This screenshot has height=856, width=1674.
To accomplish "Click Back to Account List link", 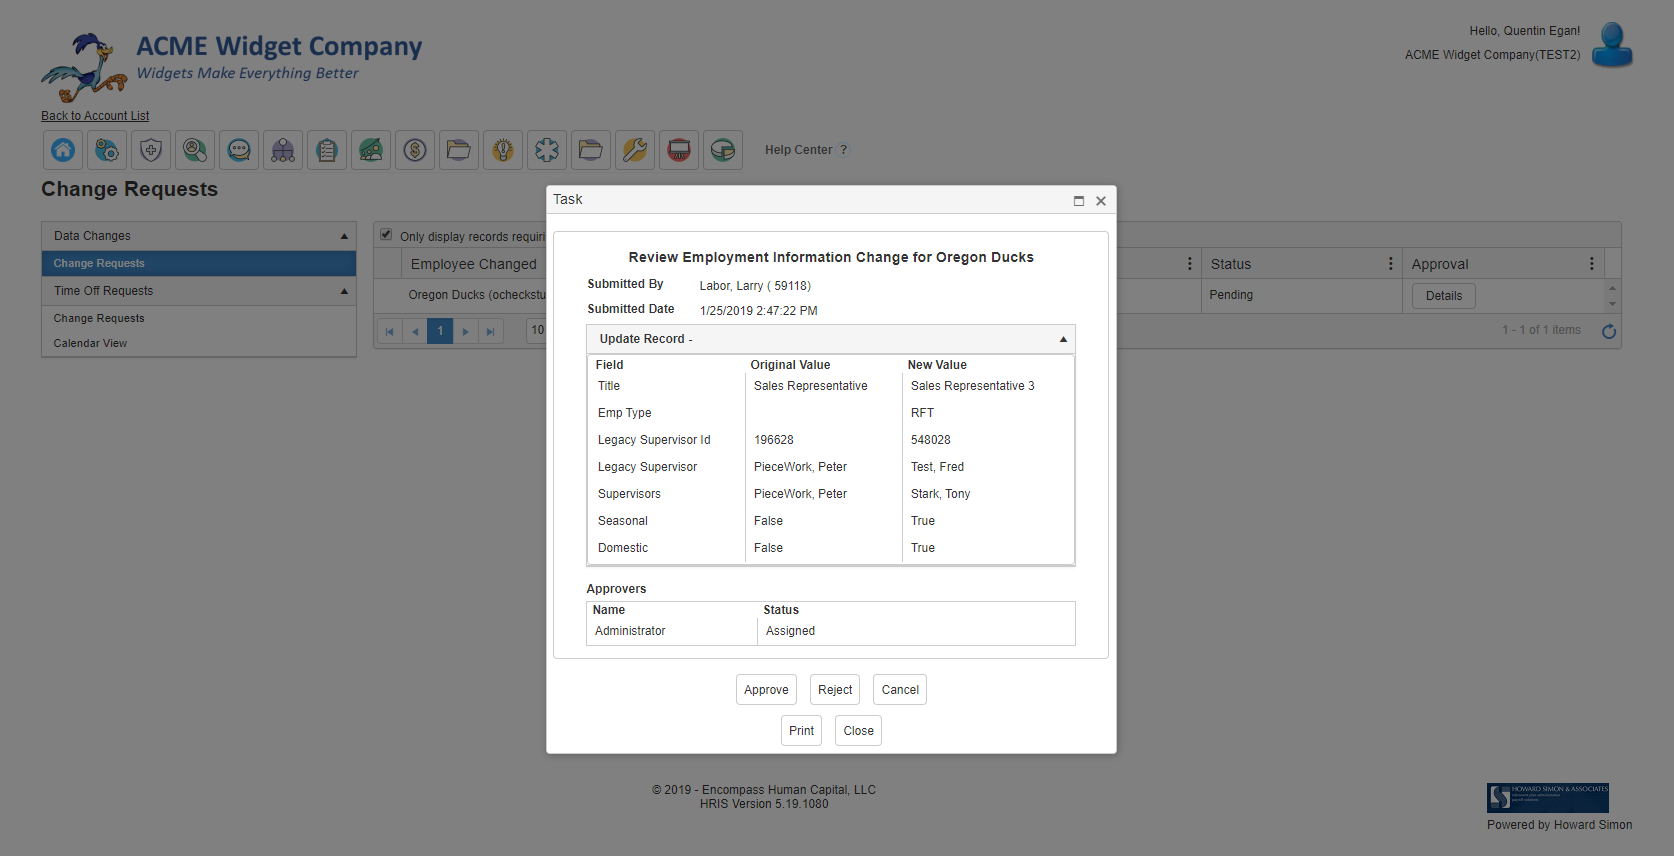I will coord(95,116).
